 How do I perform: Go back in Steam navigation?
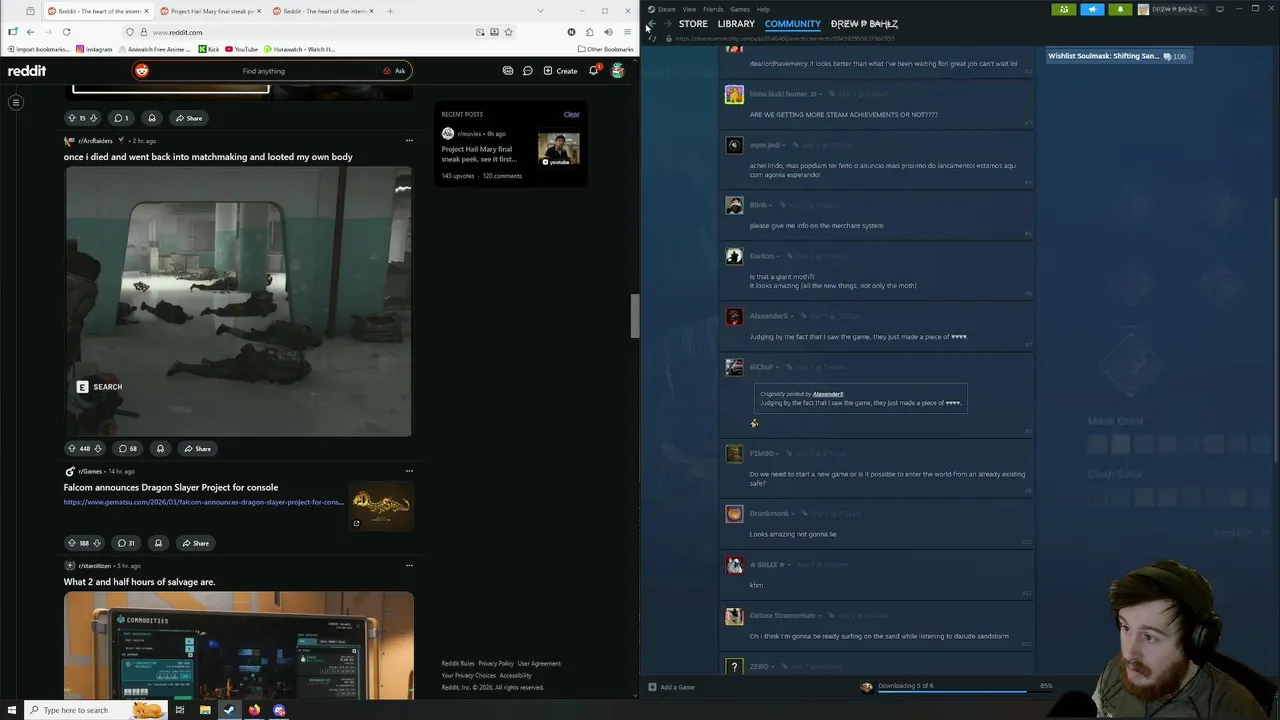(652, 24)
